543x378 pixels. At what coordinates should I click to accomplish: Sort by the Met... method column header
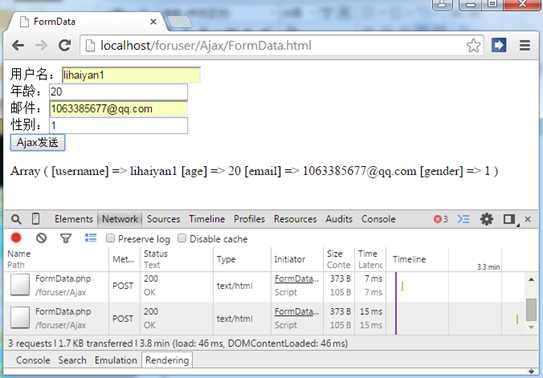click(x=123, y=259)
